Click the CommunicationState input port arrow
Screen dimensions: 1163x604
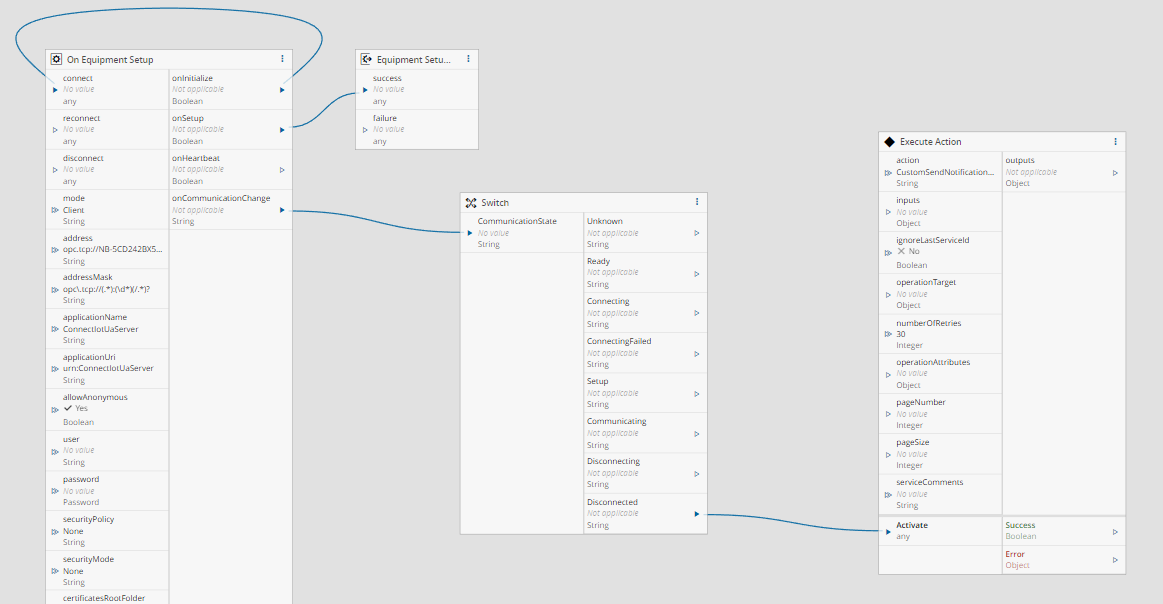(x=470, y=233)
